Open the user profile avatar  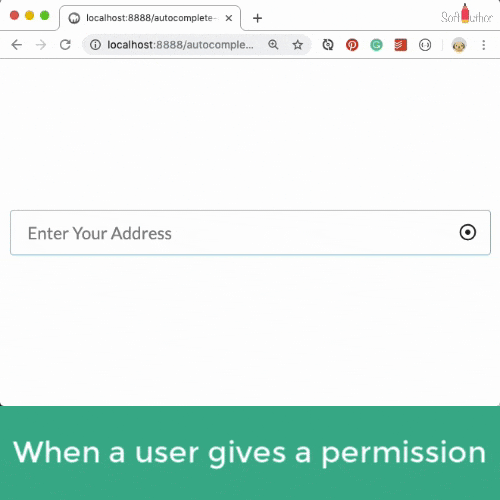click(x=459, y=45)
